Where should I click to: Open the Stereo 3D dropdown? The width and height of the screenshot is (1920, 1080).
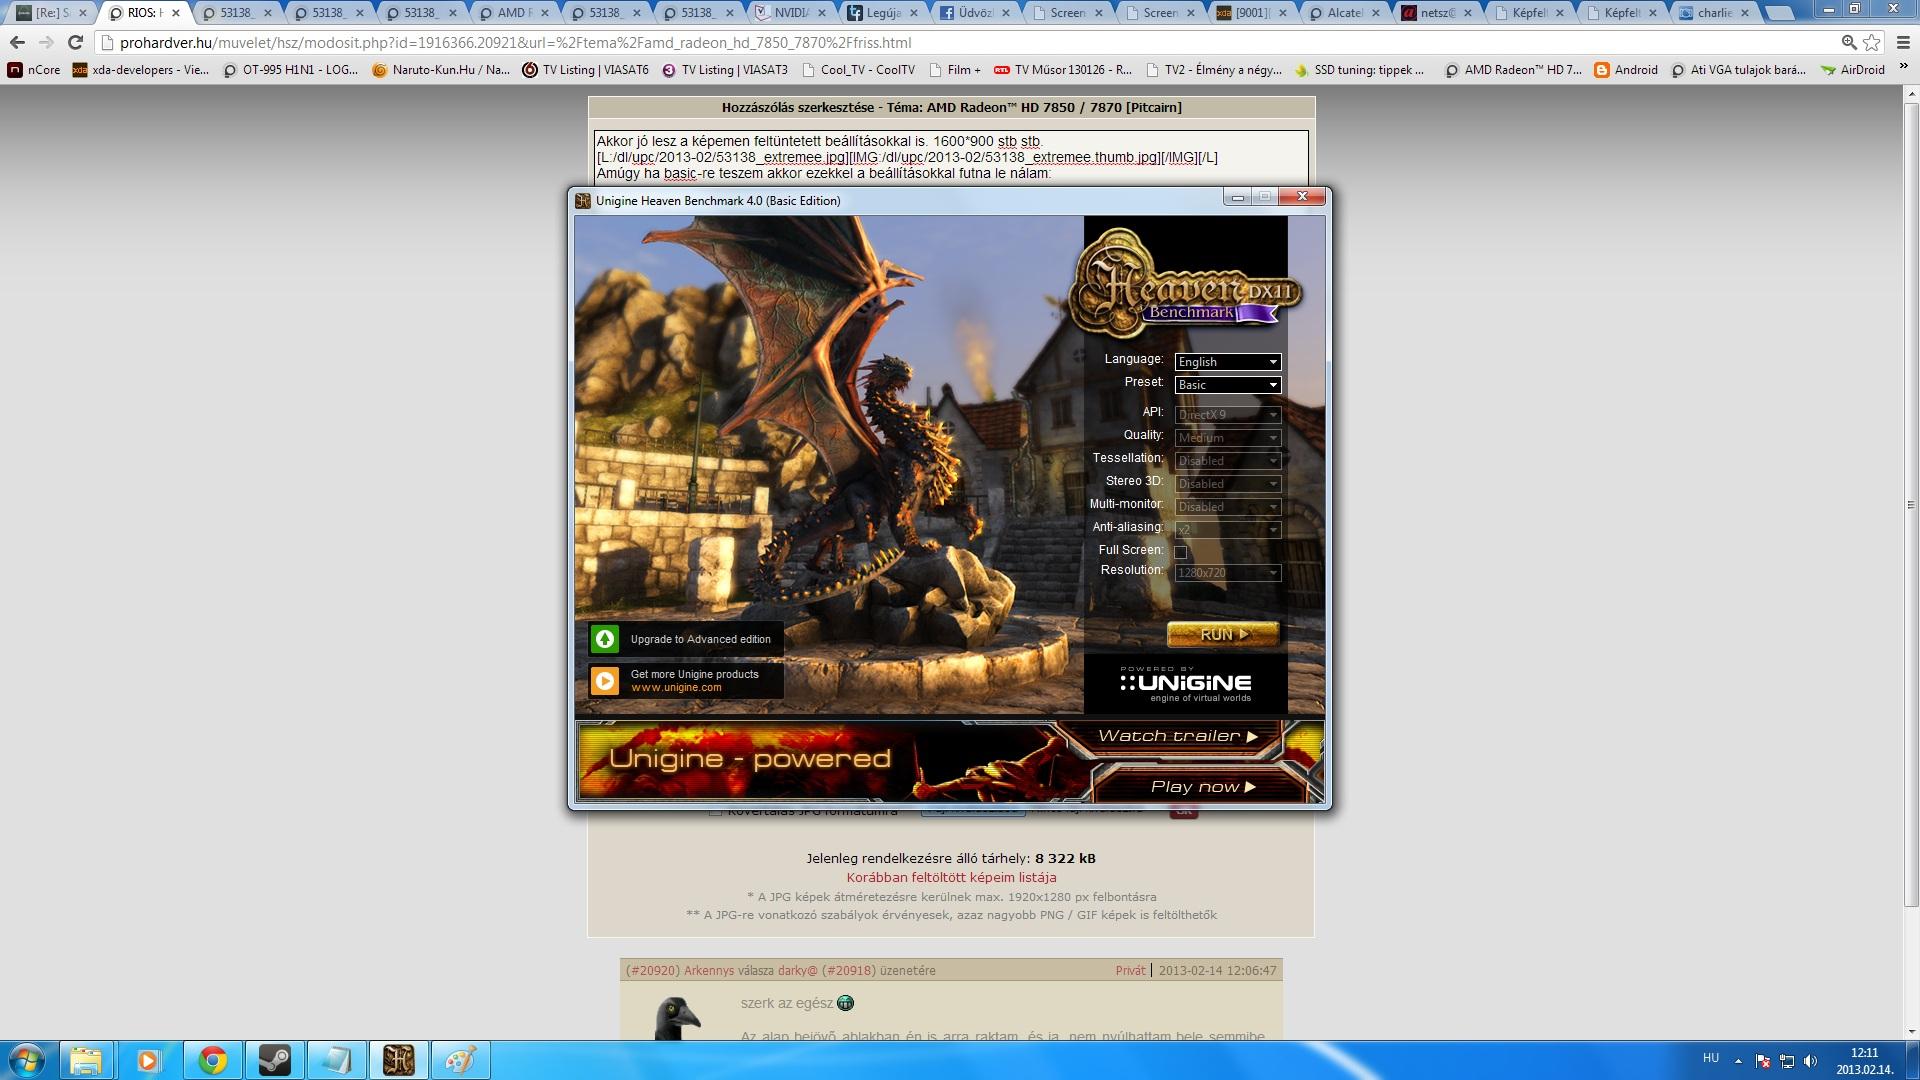[x=1227, y=483]
